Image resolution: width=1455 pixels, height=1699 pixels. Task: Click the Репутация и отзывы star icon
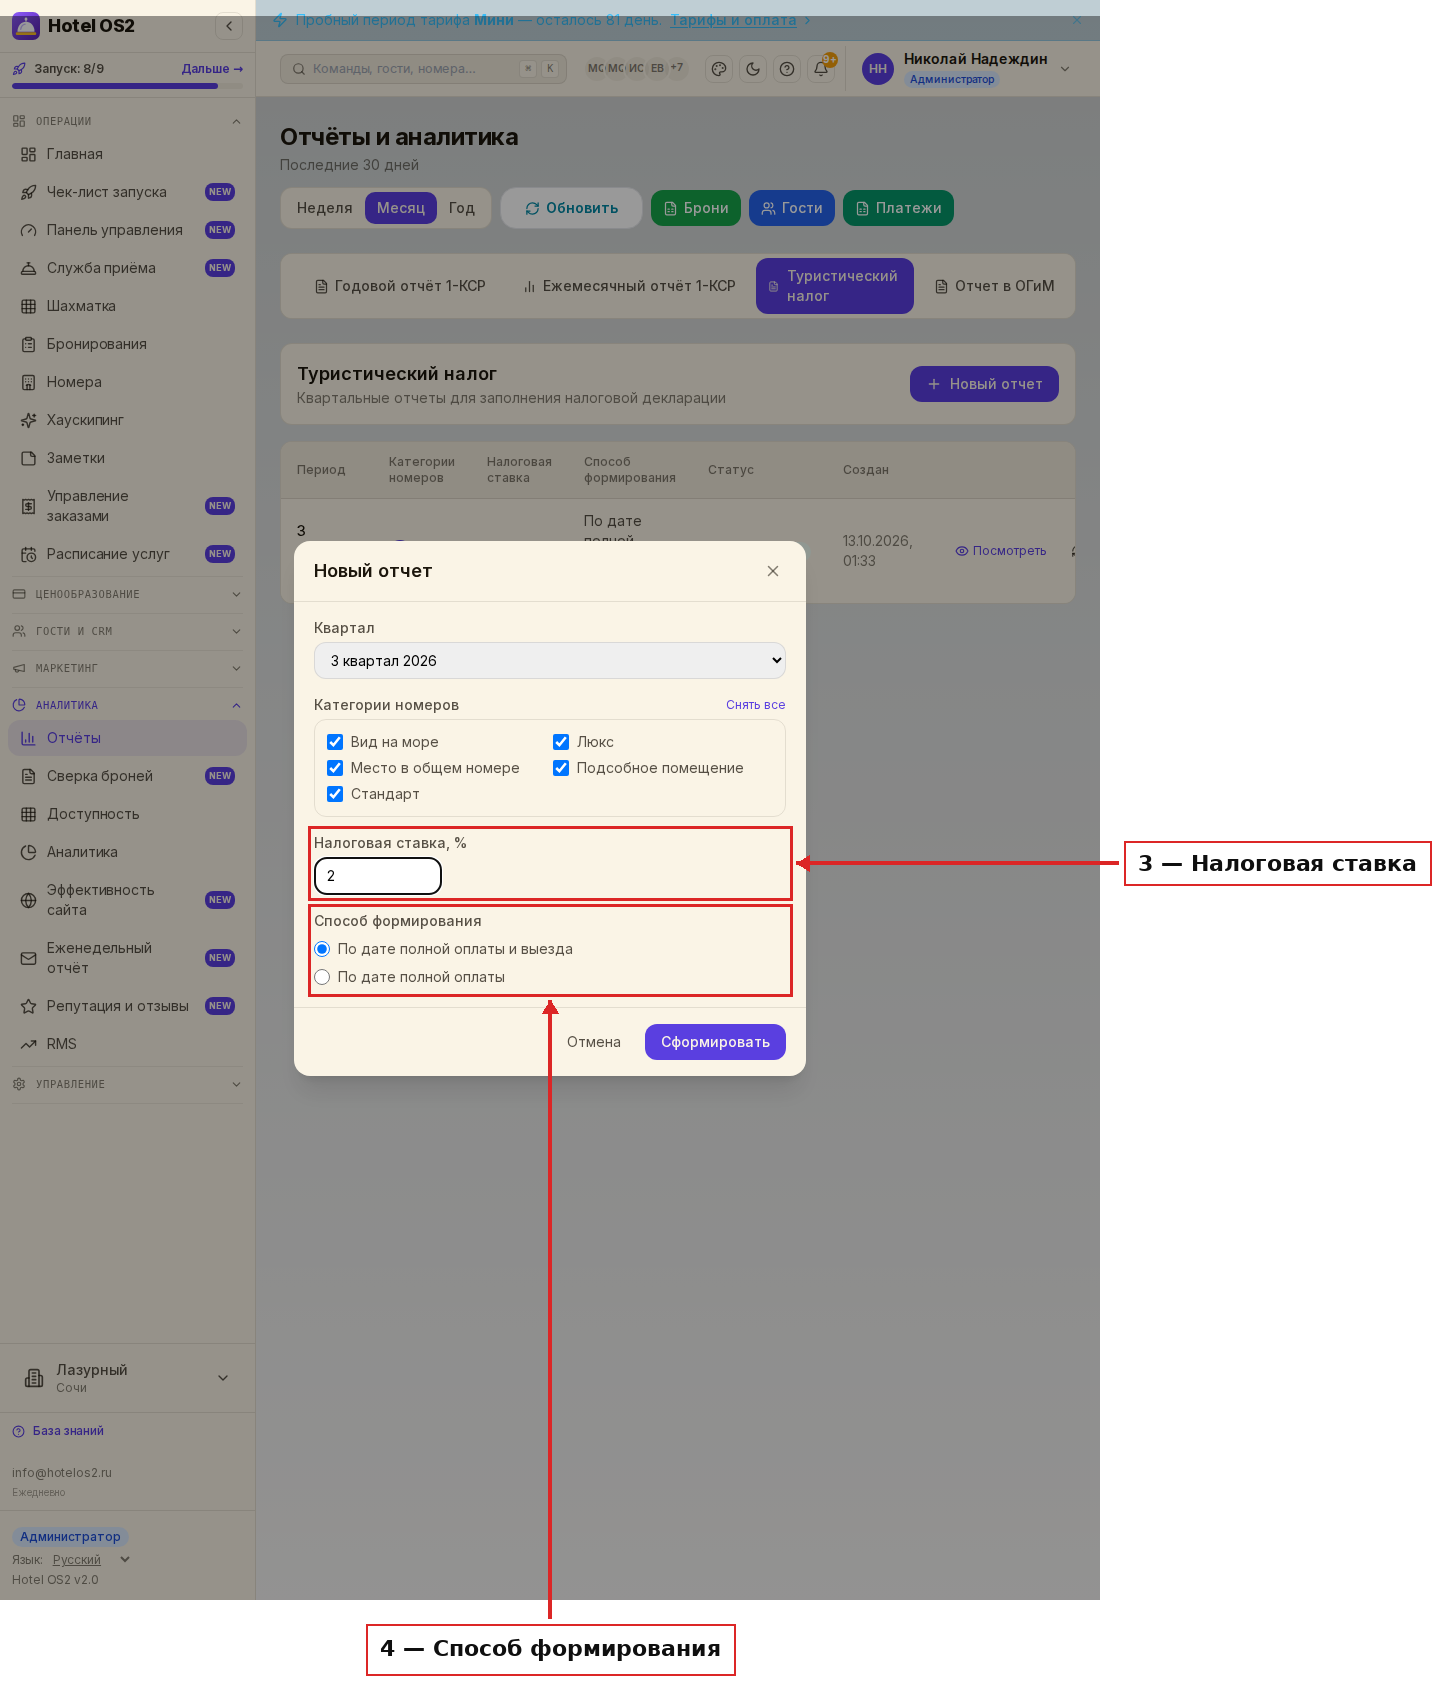click(x=28, y=1006)
